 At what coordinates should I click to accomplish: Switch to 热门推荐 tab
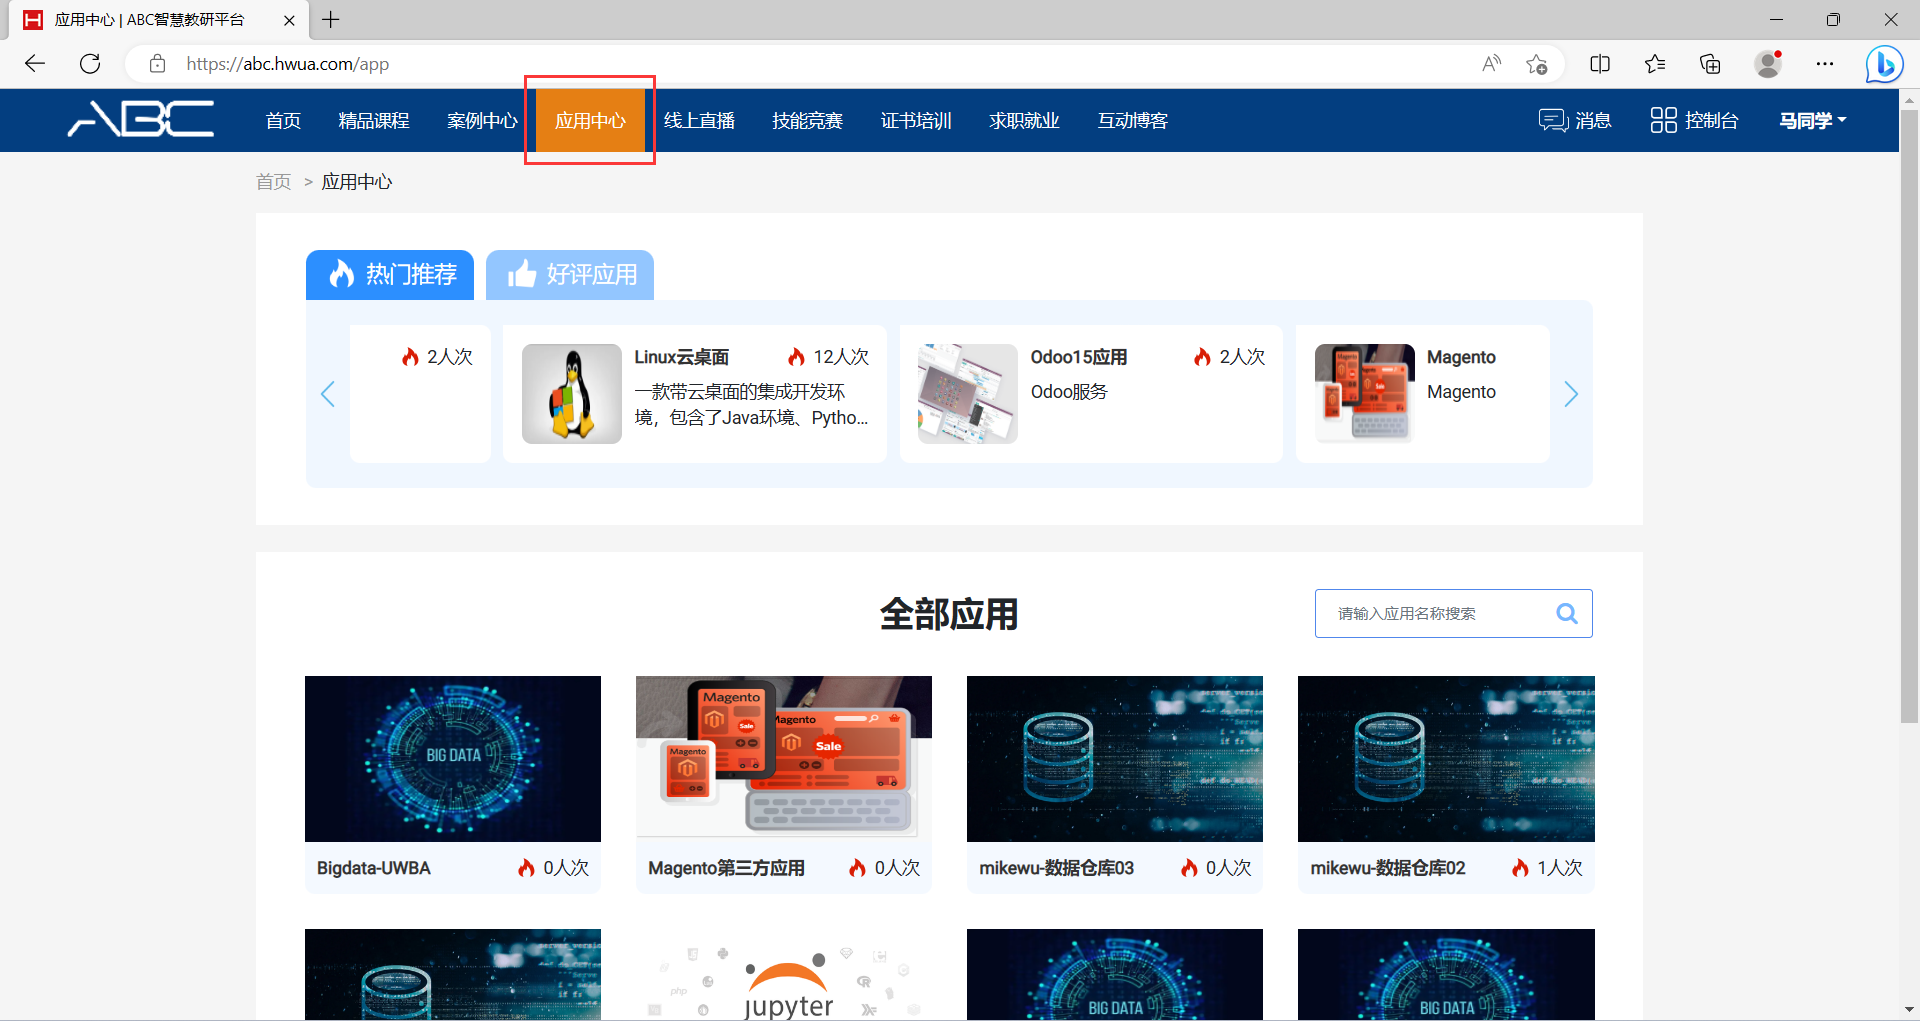(x=390, y=274)
